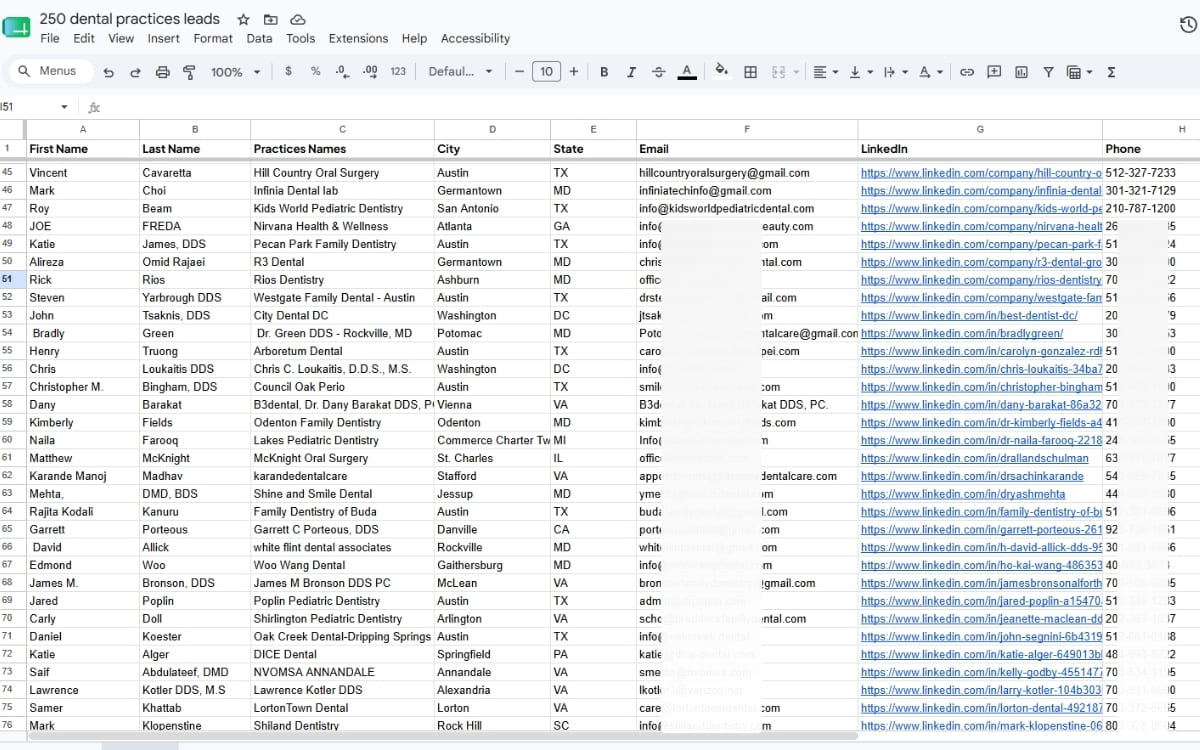This screenshot has height=750, width=1200.
Task: Open the bradlygreen LinkedIn link
Action: (x=962, y=333)
